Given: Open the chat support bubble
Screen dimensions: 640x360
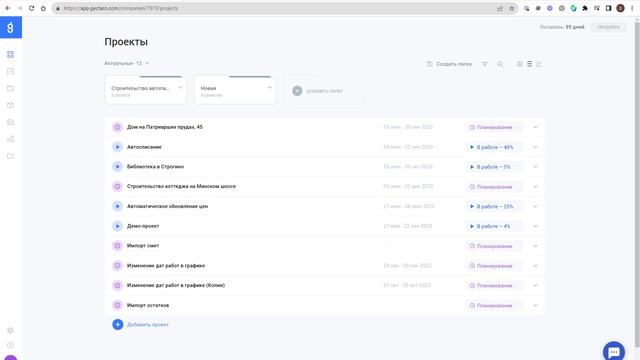Looking at the screenshot, I should click(x=614, y=352).
